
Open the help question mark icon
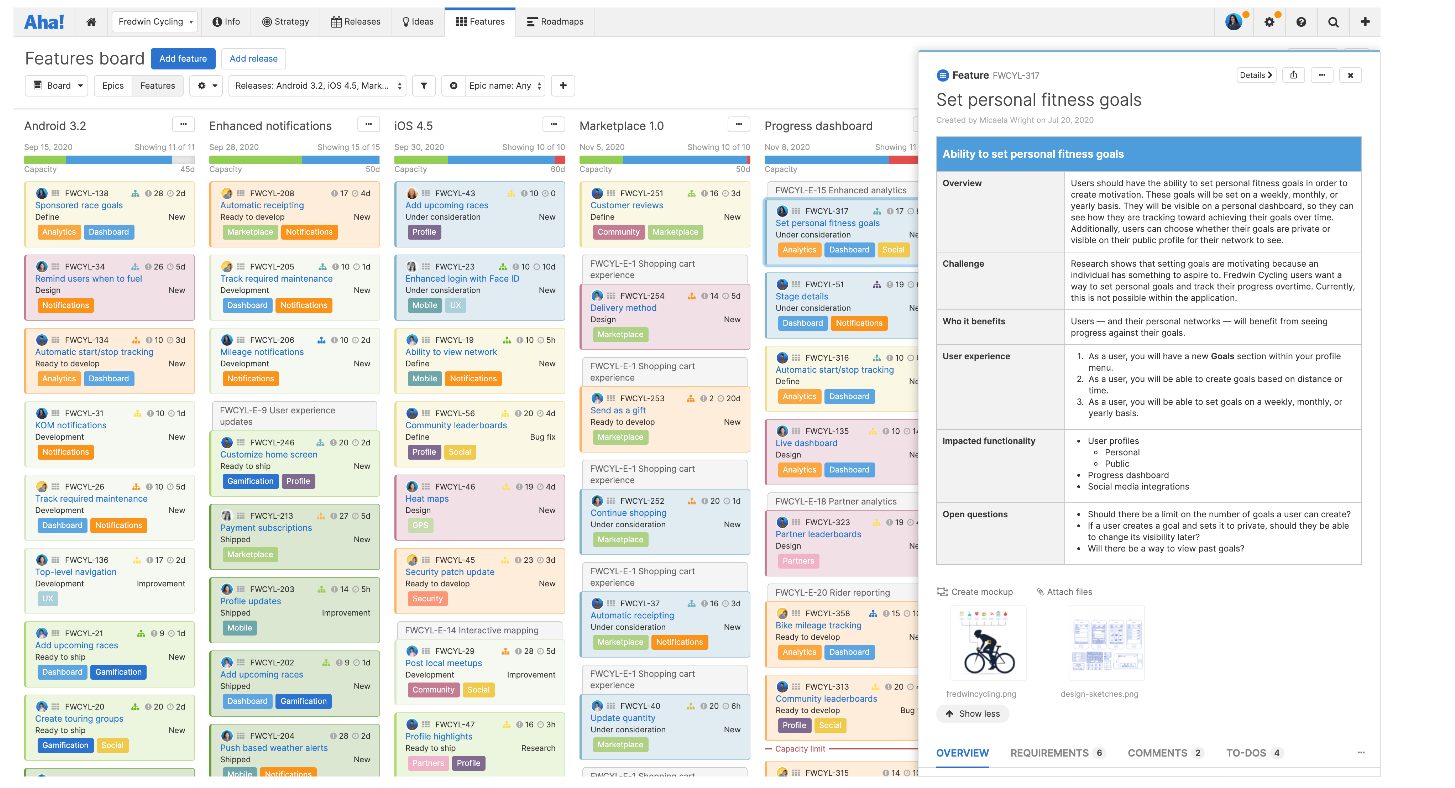[x=1301, y=21]
